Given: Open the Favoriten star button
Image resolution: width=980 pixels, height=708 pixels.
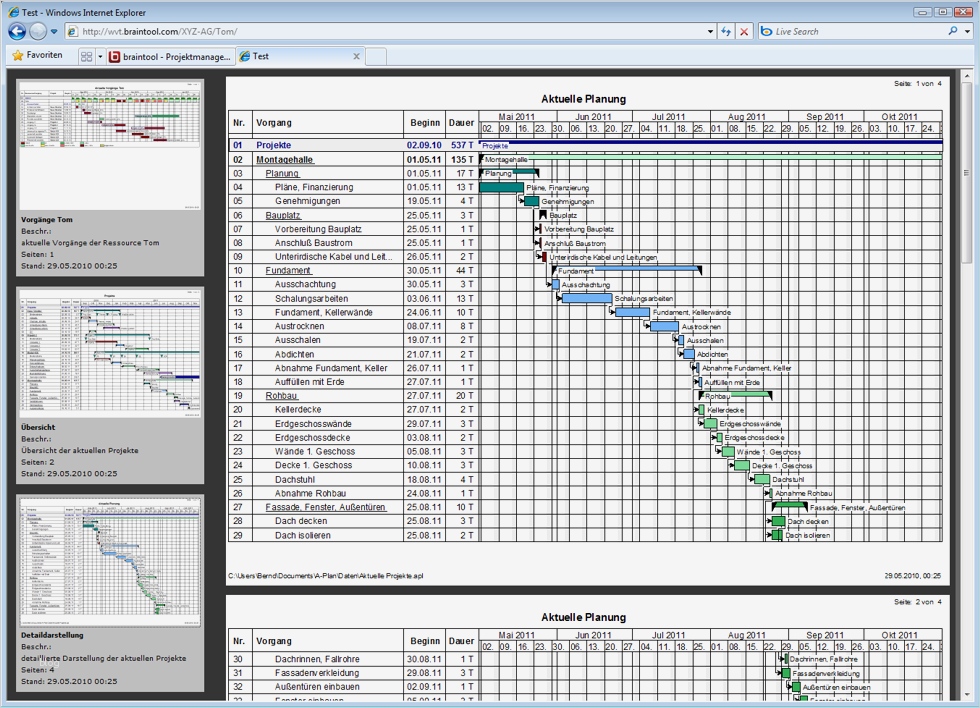Looking at the screenshot, I should (x=38, y=56).
